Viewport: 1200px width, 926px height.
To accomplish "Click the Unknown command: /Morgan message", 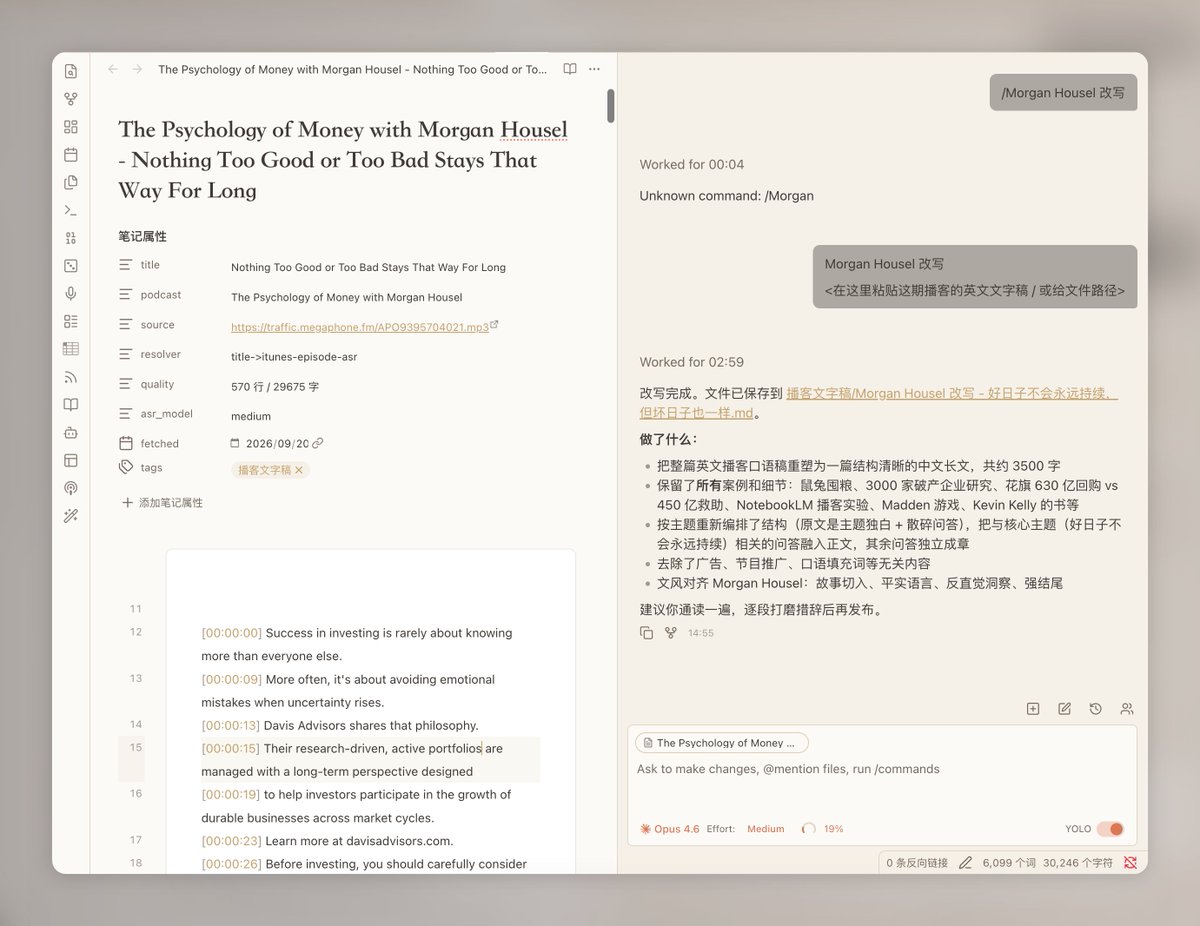I will [727, 196].
